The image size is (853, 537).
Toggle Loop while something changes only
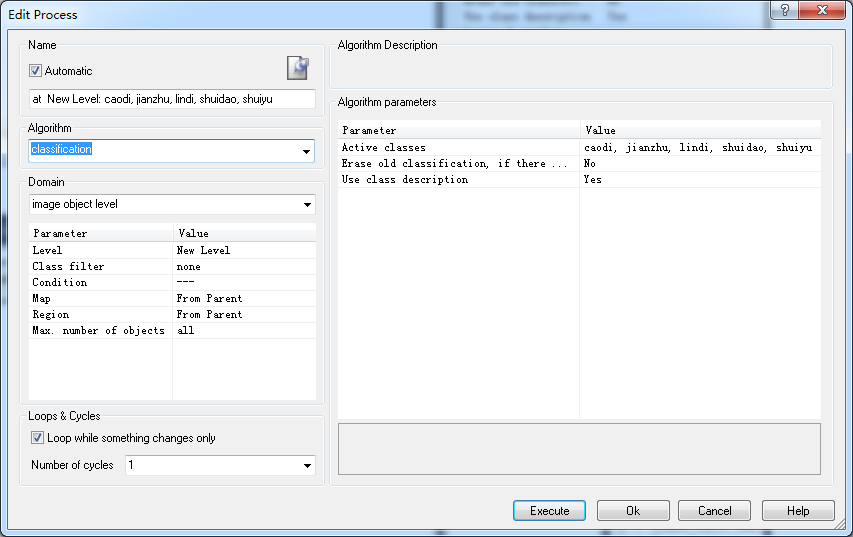pos(37,437)
